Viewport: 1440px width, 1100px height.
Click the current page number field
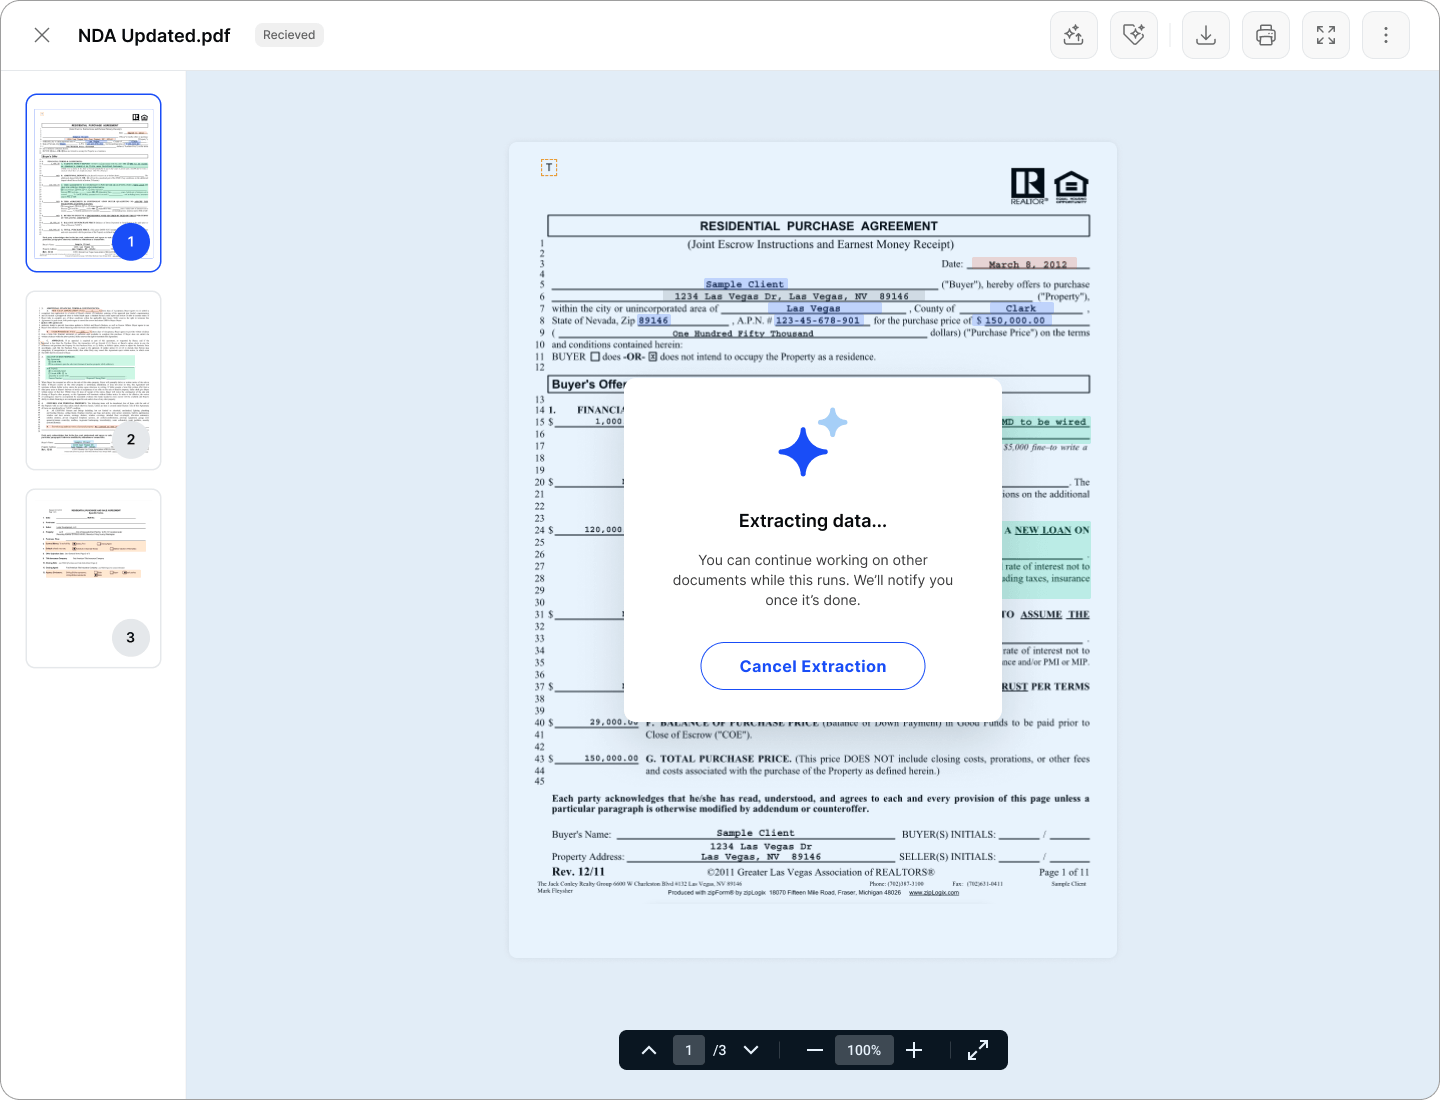[x=688, y=1050]
